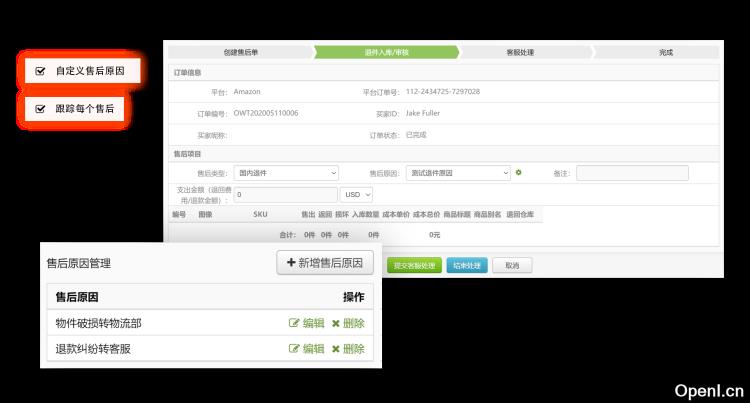Click the blue 结束处理 button
This screenshot has height=403, width=750.
point(467,265)
